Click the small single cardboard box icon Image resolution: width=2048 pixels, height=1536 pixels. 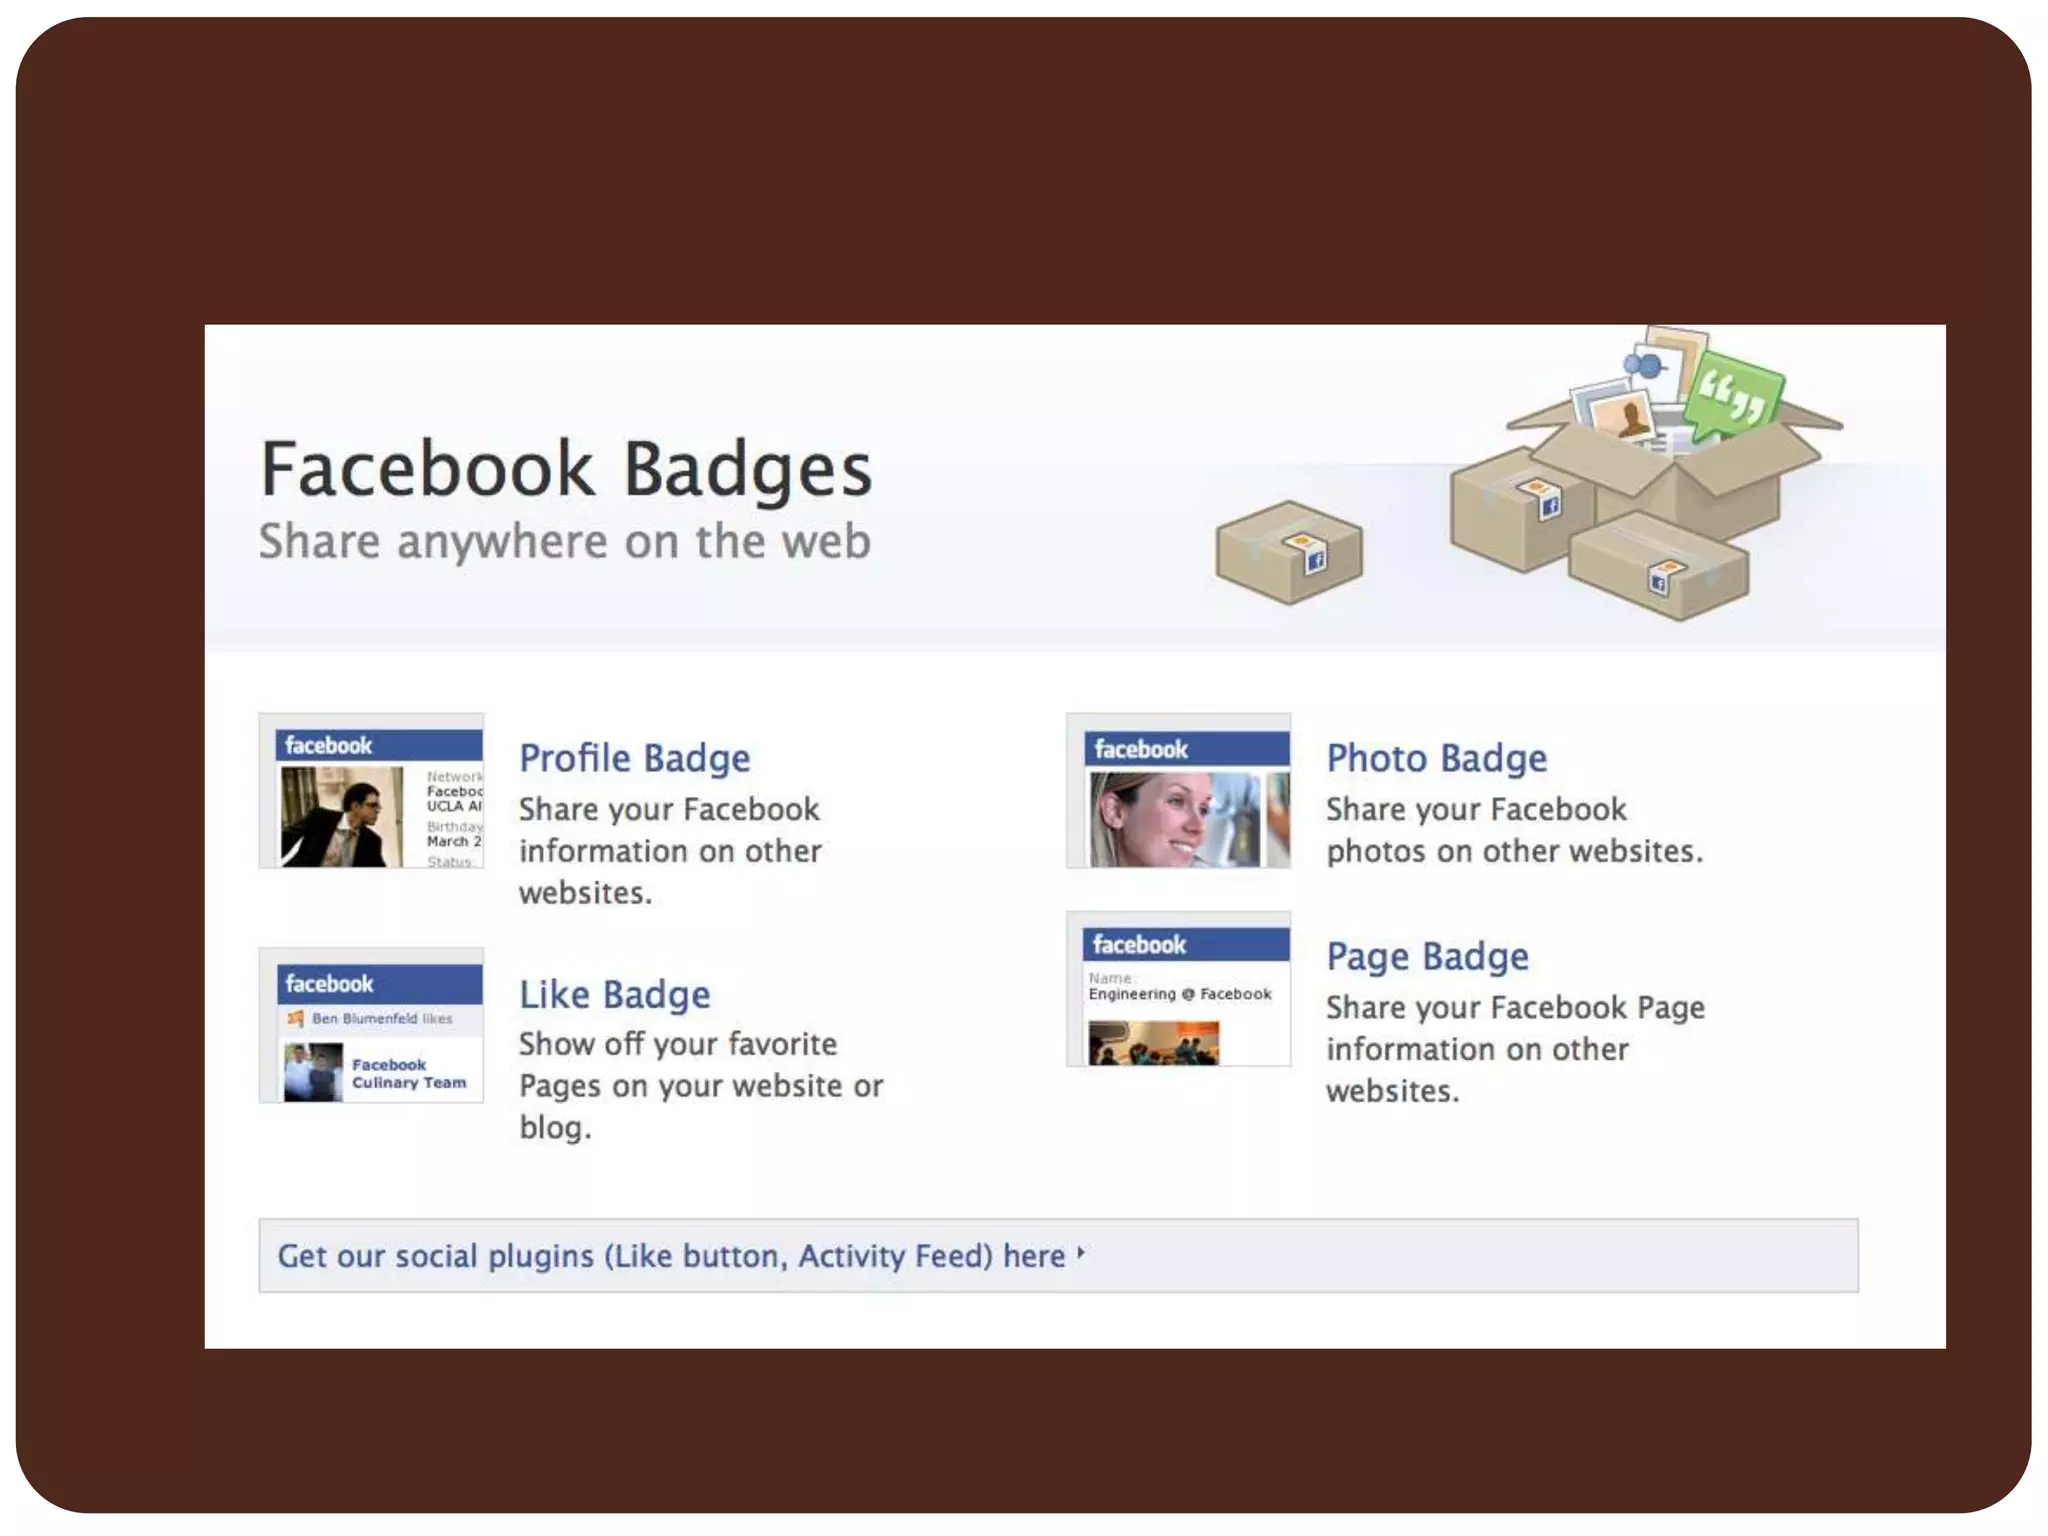pos(1289,552)
